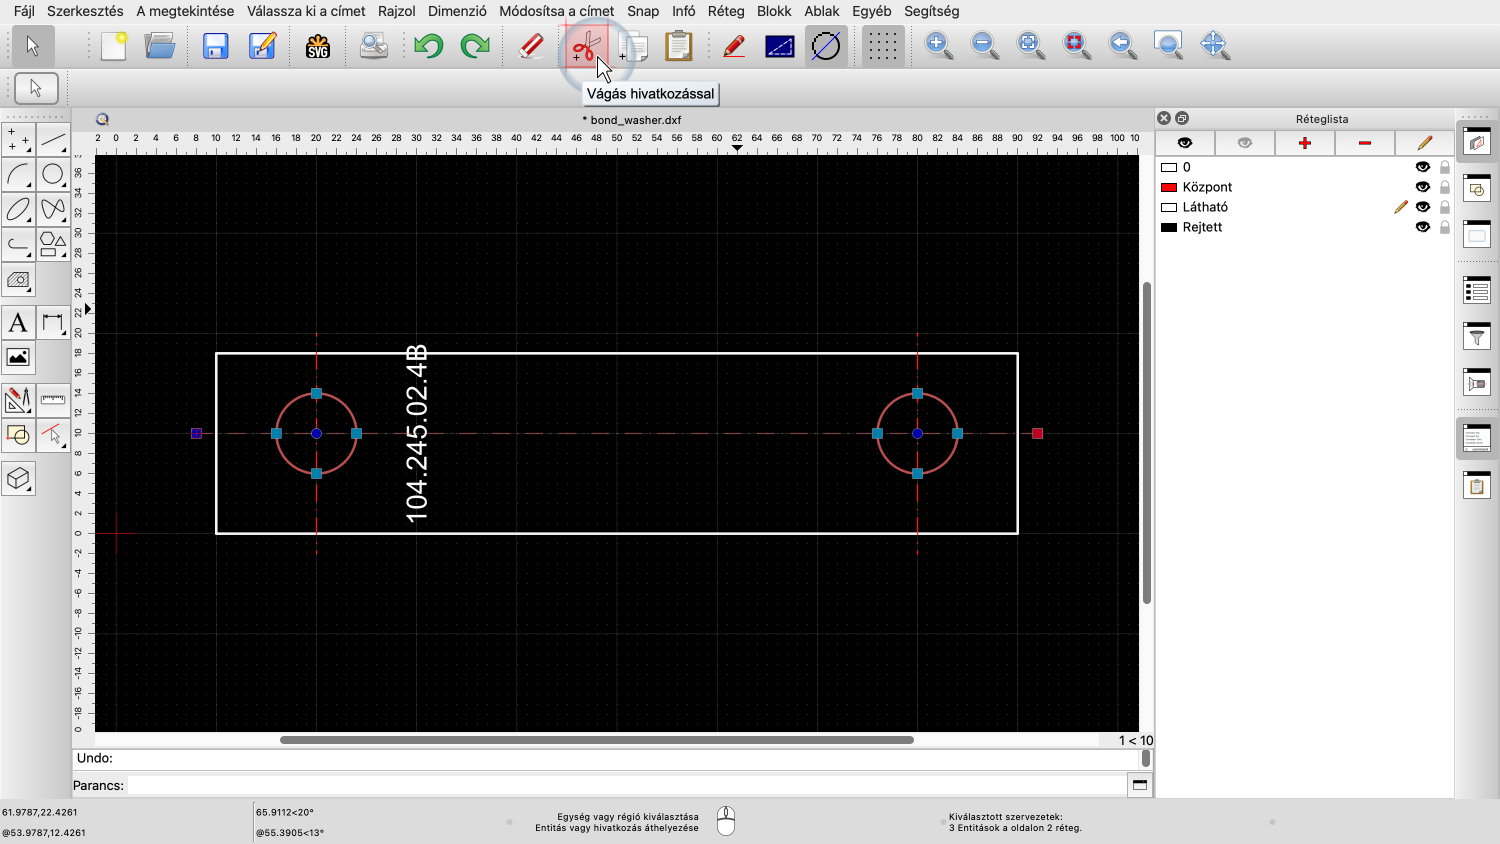Click the SVG export icon
Screen dimensions: 1500x844
click(318, 46)
